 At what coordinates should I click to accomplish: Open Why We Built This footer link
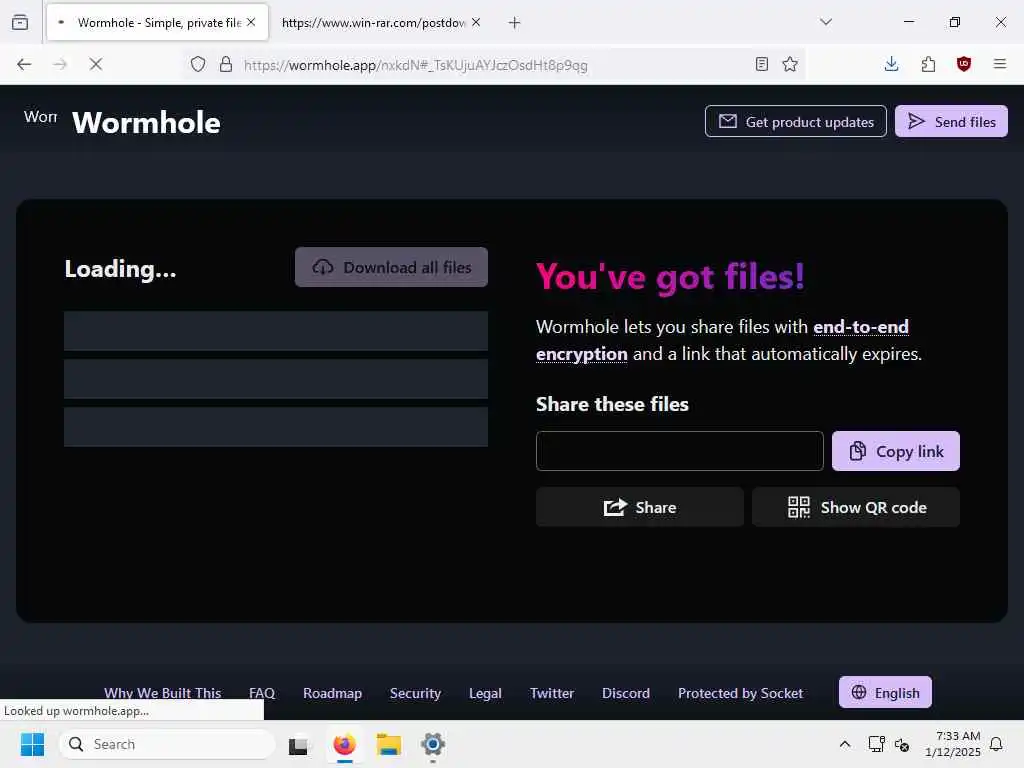click(163, 693)
